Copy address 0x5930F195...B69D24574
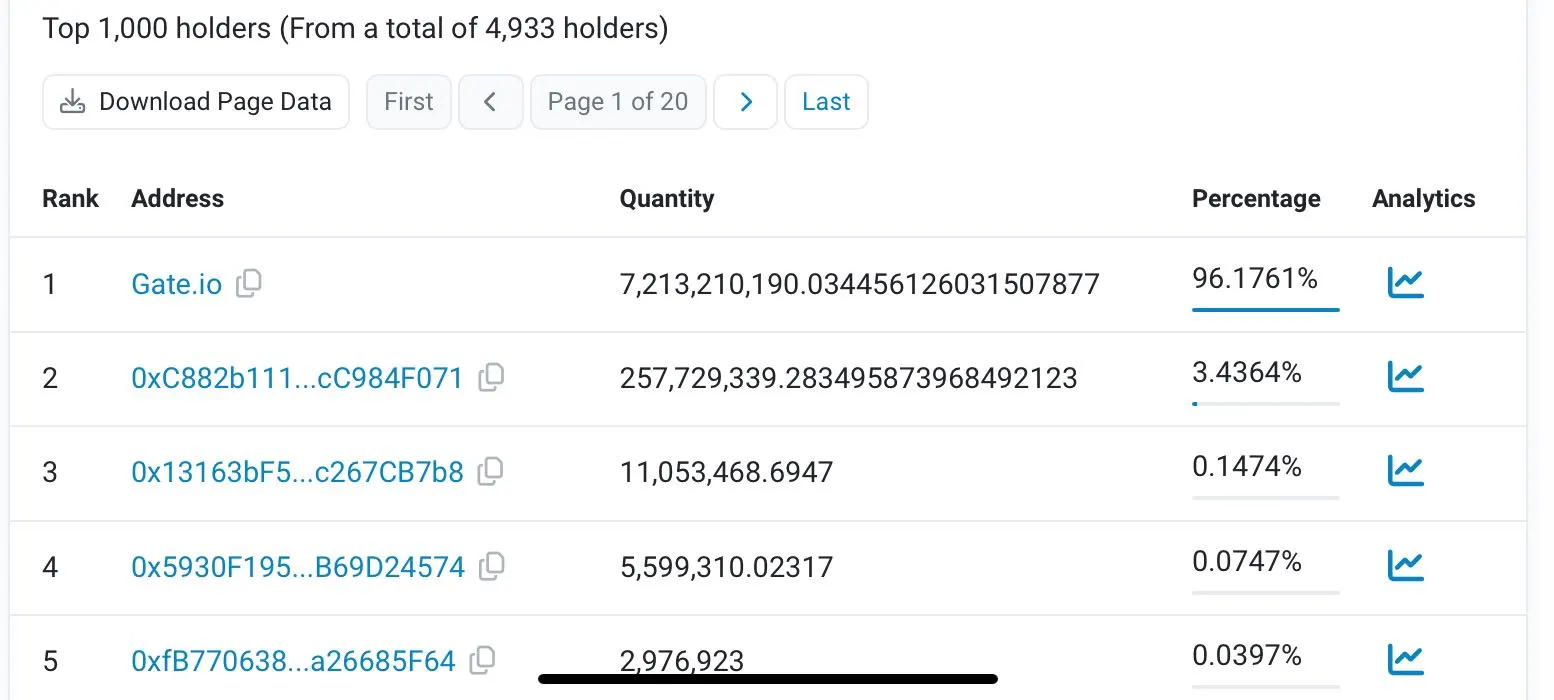Screen dimensions: 1554x700 491,567
